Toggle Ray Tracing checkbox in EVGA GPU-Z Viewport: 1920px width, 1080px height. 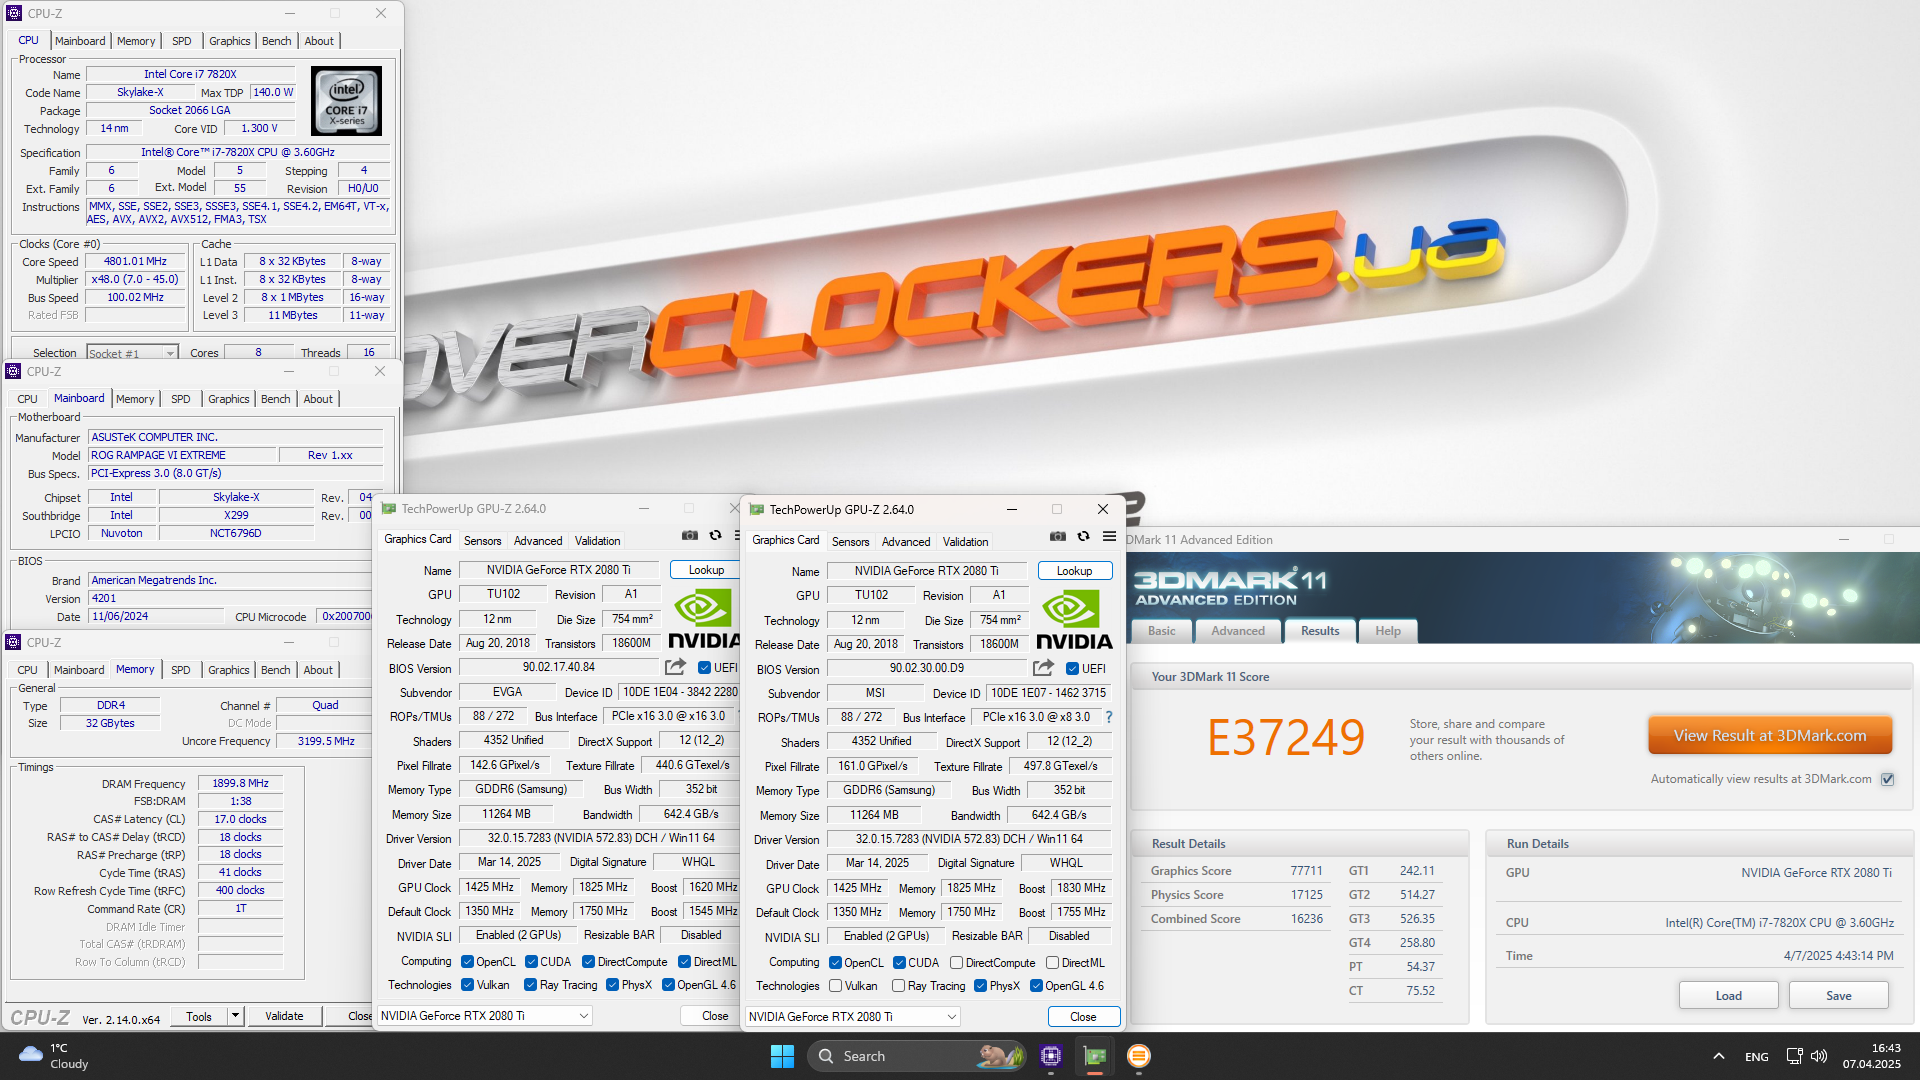point(530,985)
